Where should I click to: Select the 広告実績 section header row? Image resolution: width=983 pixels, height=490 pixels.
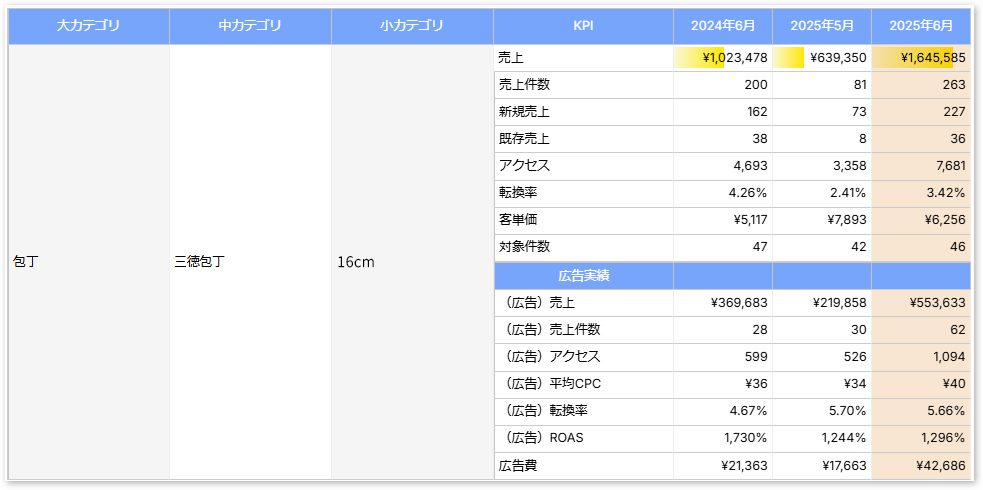point(583,275)
